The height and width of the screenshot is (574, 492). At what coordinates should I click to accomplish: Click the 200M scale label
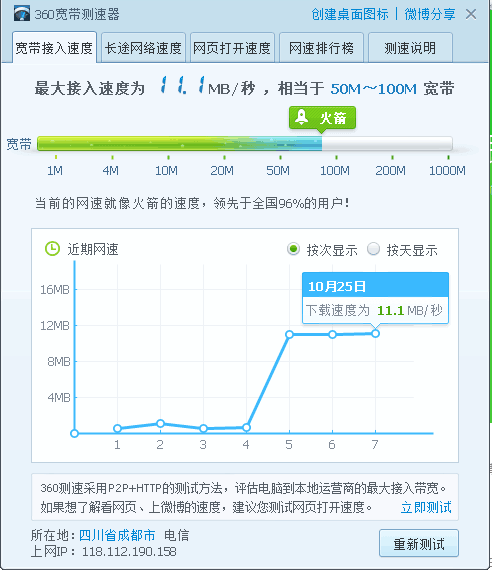pyautogui.click(x=390, y=171)
